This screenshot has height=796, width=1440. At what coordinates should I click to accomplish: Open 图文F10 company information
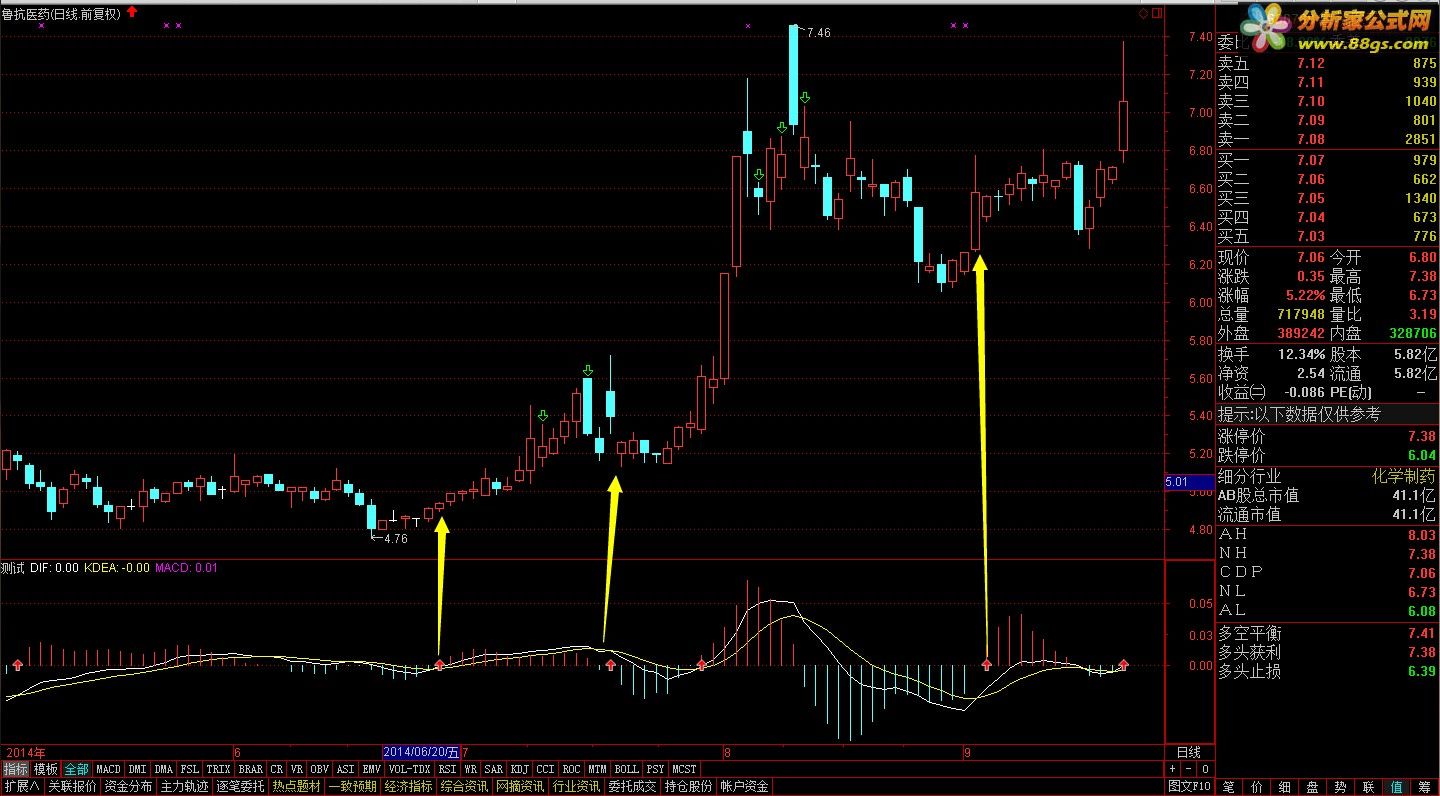click(1189, 787)
